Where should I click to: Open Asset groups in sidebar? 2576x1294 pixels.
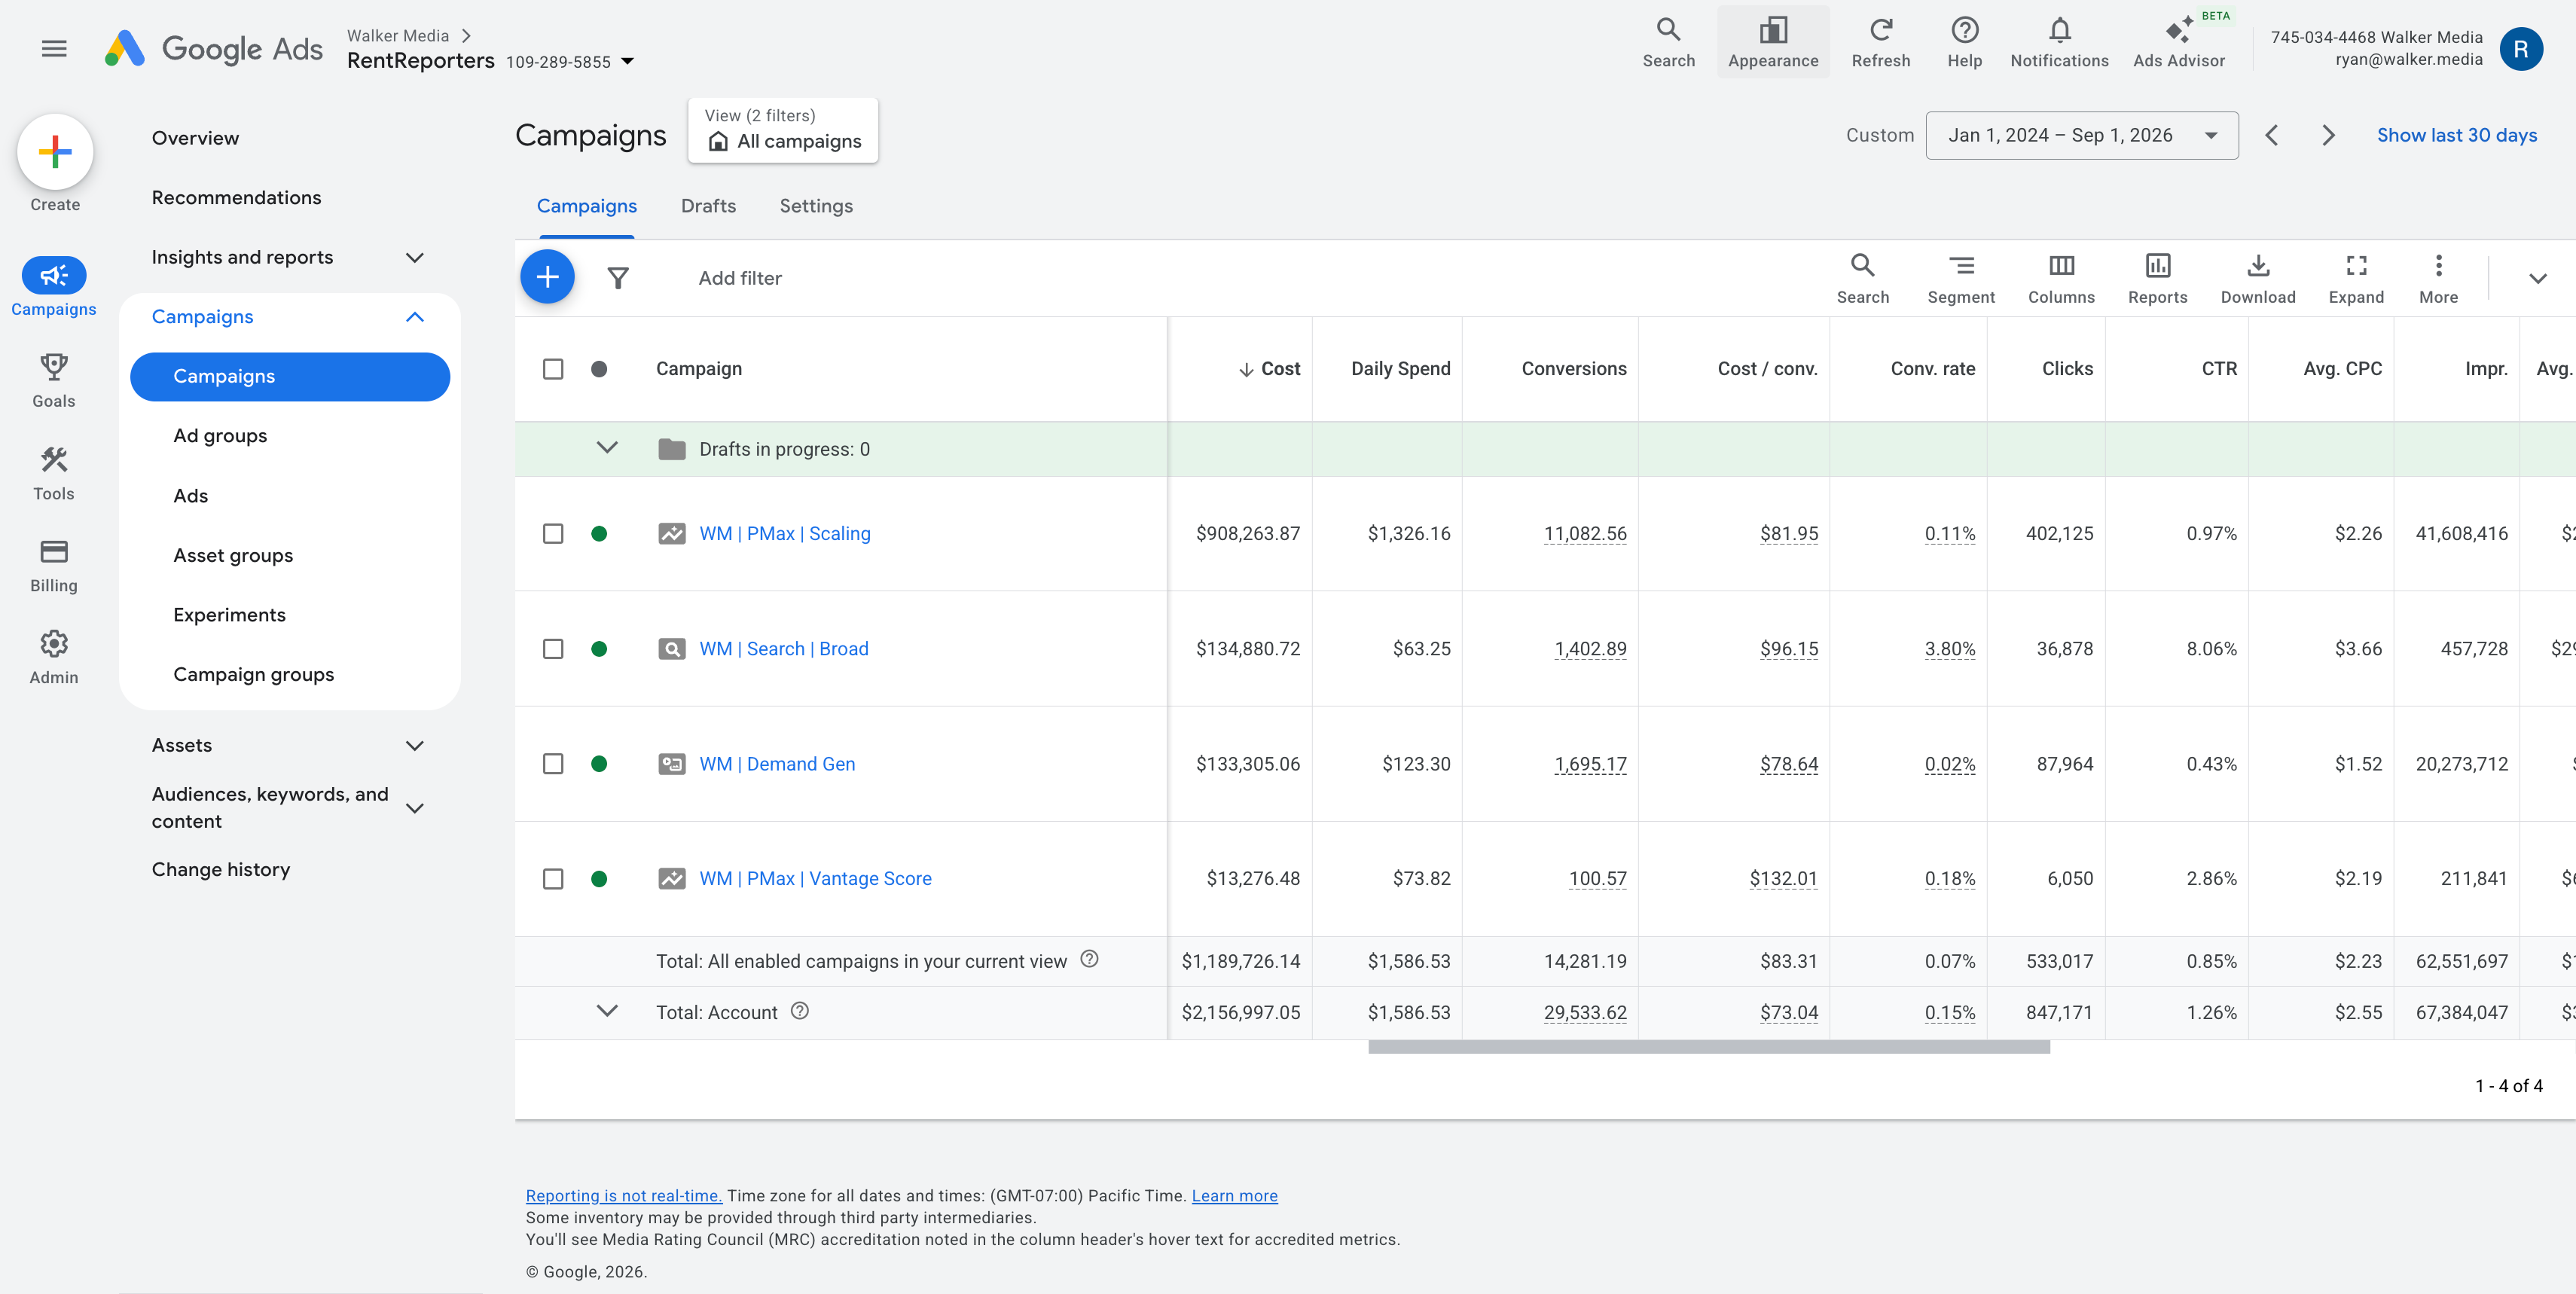(x=233, y=555)
